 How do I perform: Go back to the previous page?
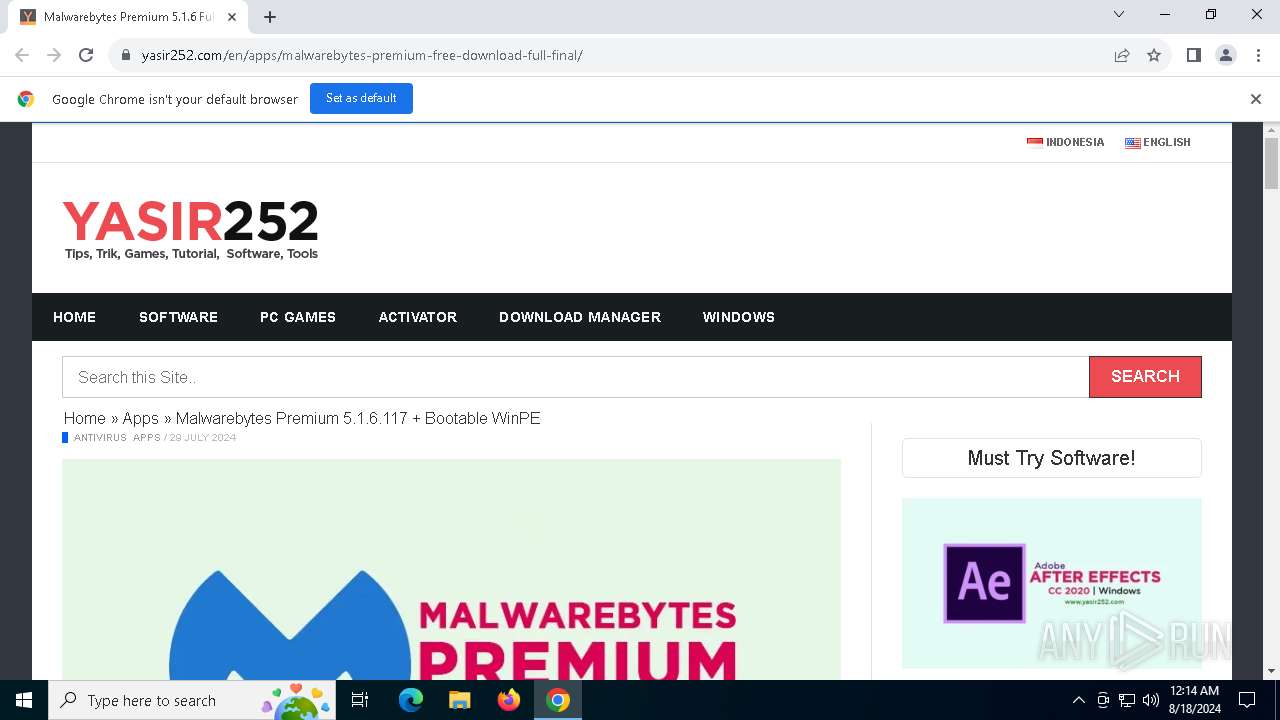point(22,55)
